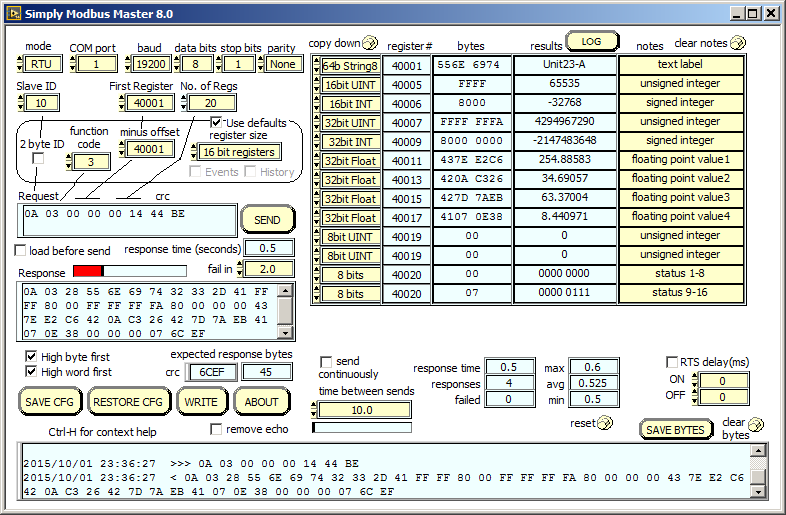Image resolution: width=786 pixels, height=515 pixels.
Task: Open the 16 bit registers size selector
Action: tap(239, 152)
